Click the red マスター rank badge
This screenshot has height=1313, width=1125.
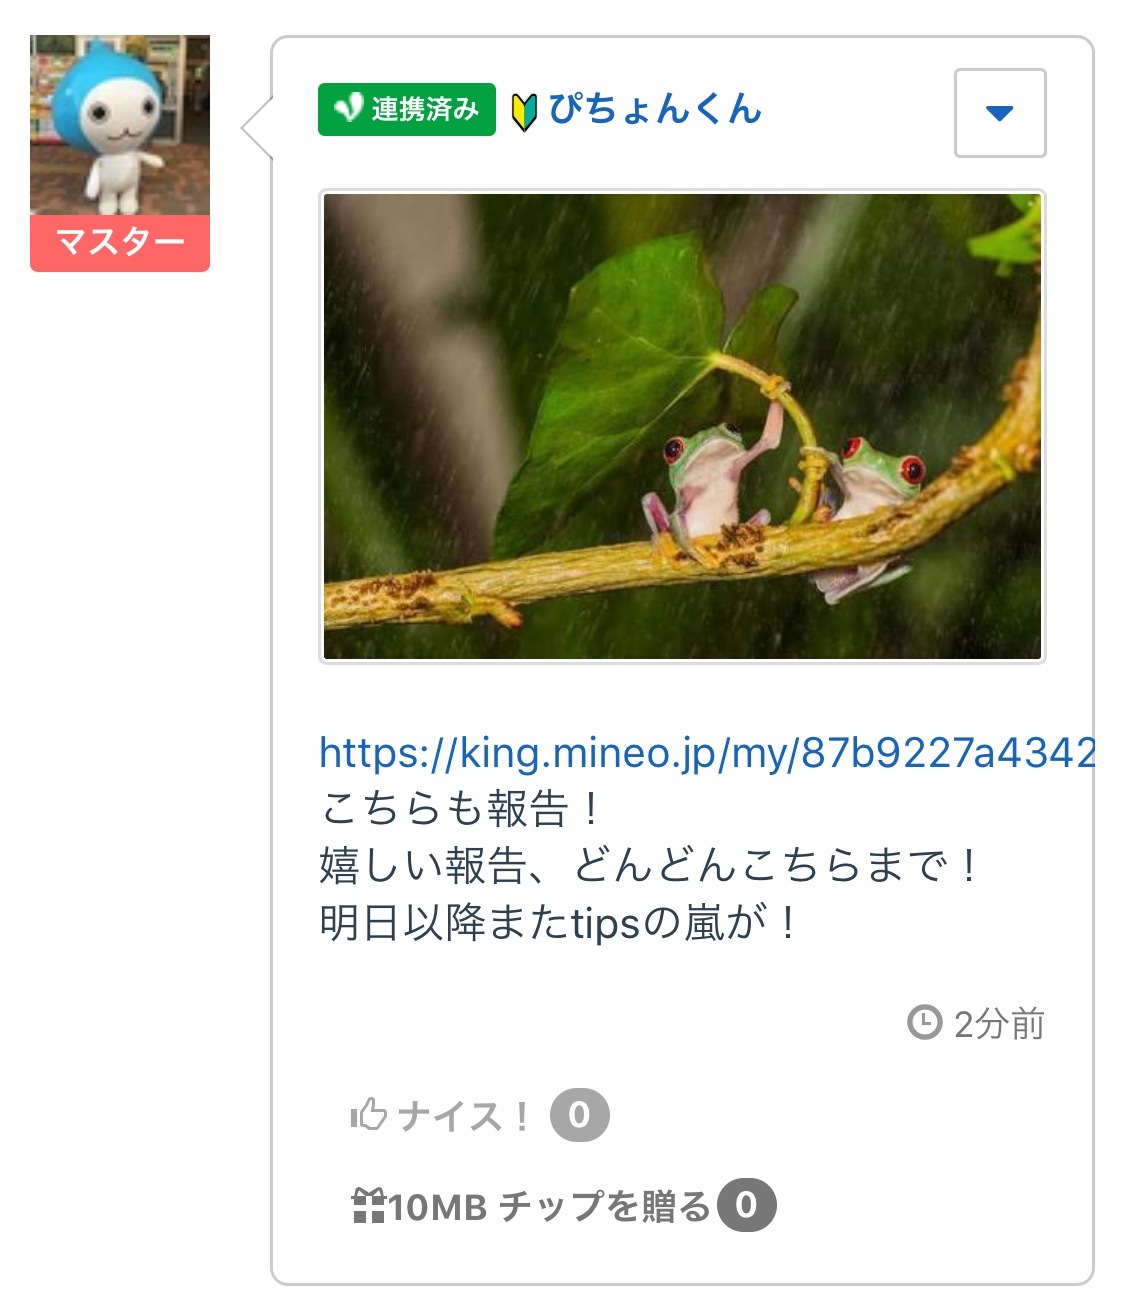pos(120,242)
